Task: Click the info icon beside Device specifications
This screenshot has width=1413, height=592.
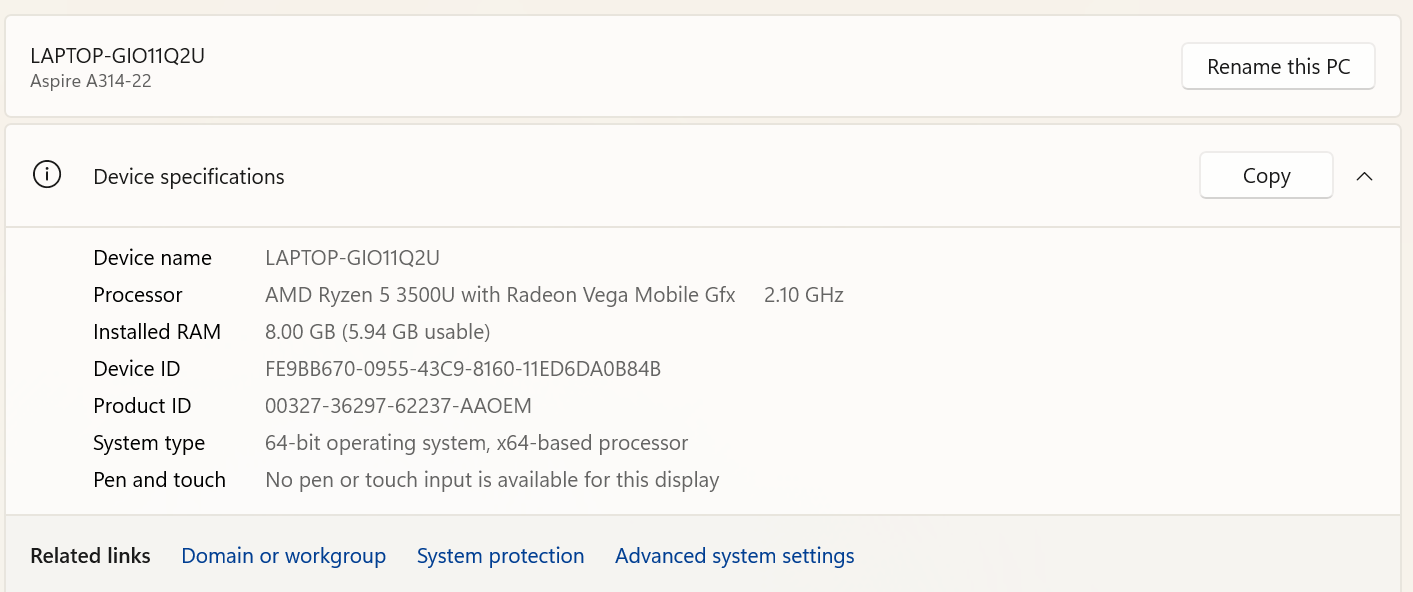Action: (47, 175)
